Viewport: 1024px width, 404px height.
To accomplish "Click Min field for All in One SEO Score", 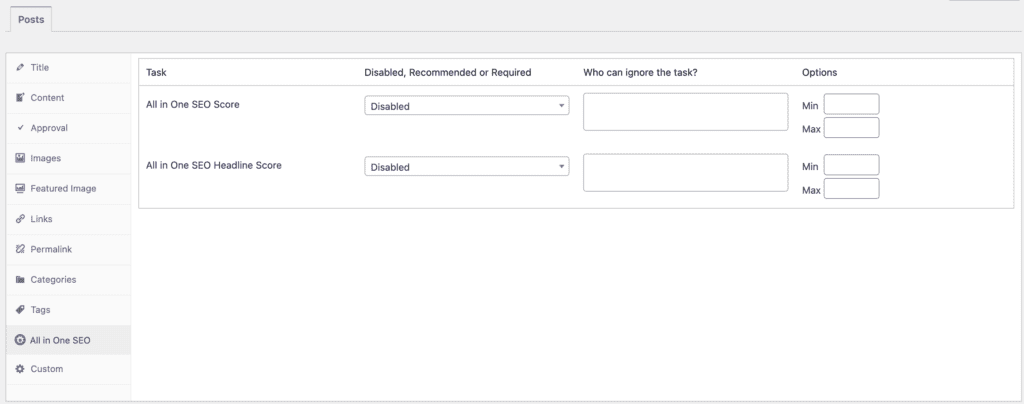I will [x=851, y=104].
